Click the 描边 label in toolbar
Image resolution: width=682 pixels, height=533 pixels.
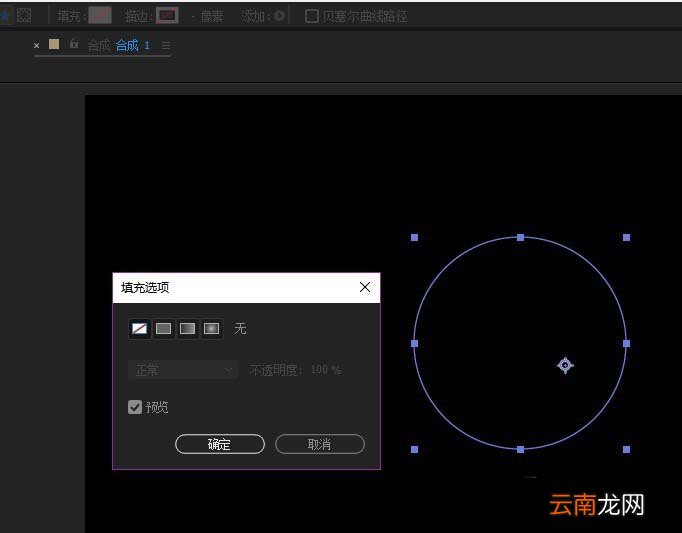[x=137, y=17]
